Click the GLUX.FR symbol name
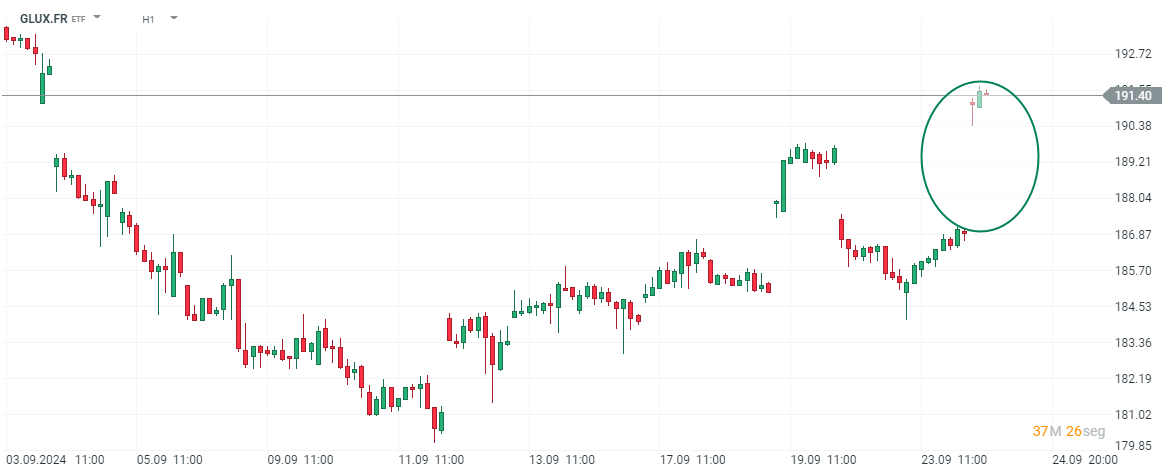 (x=44, y=19)
